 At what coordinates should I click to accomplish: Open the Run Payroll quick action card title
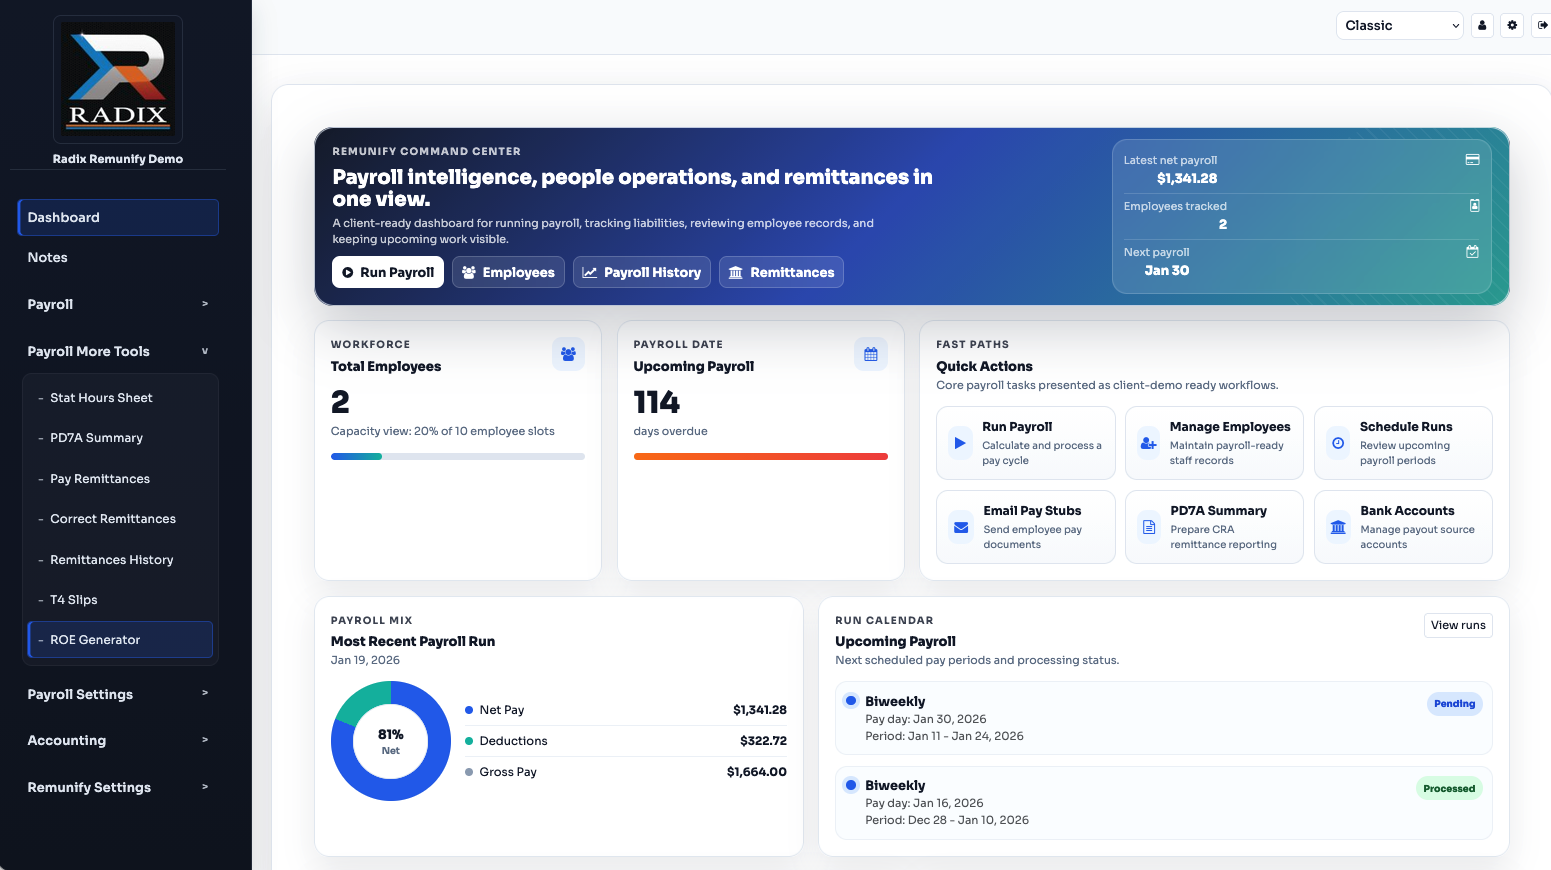coord(1017,427)
